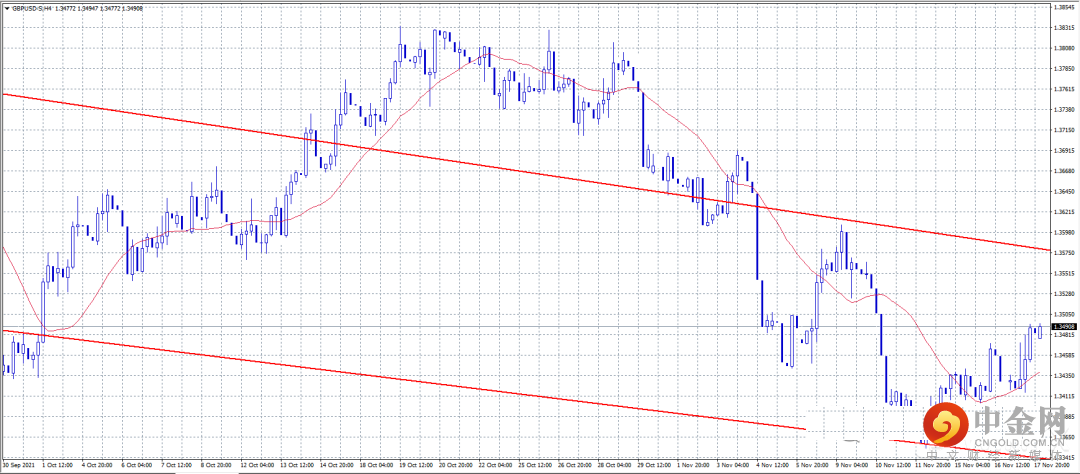
Task: Click price level 1.34115 on price scale
Action: [x=1066, y=396]
